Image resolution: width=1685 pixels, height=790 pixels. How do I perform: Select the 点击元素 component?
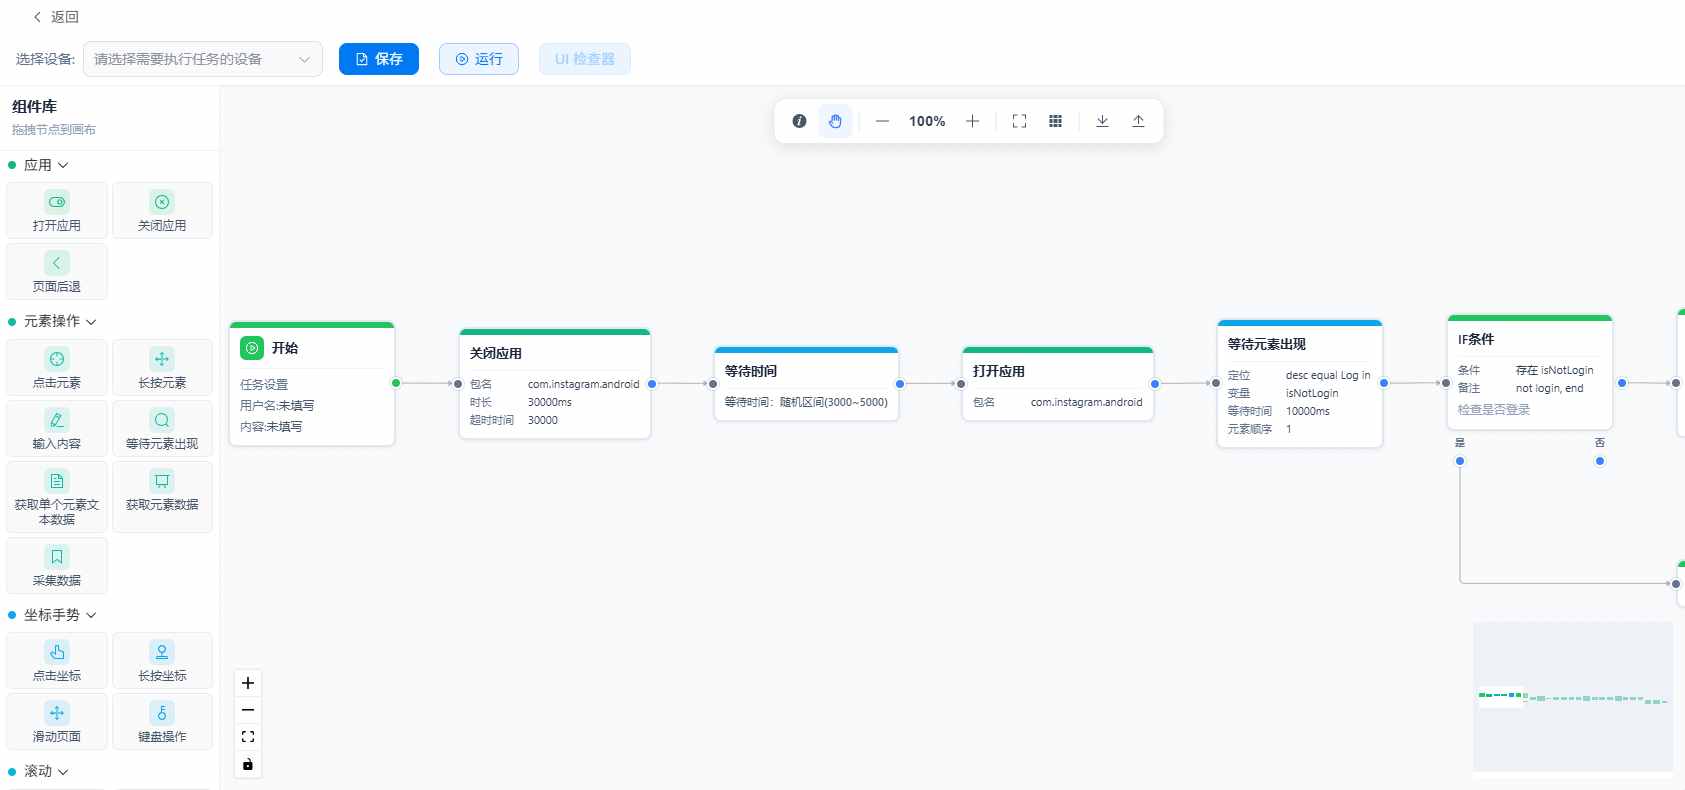57,368
